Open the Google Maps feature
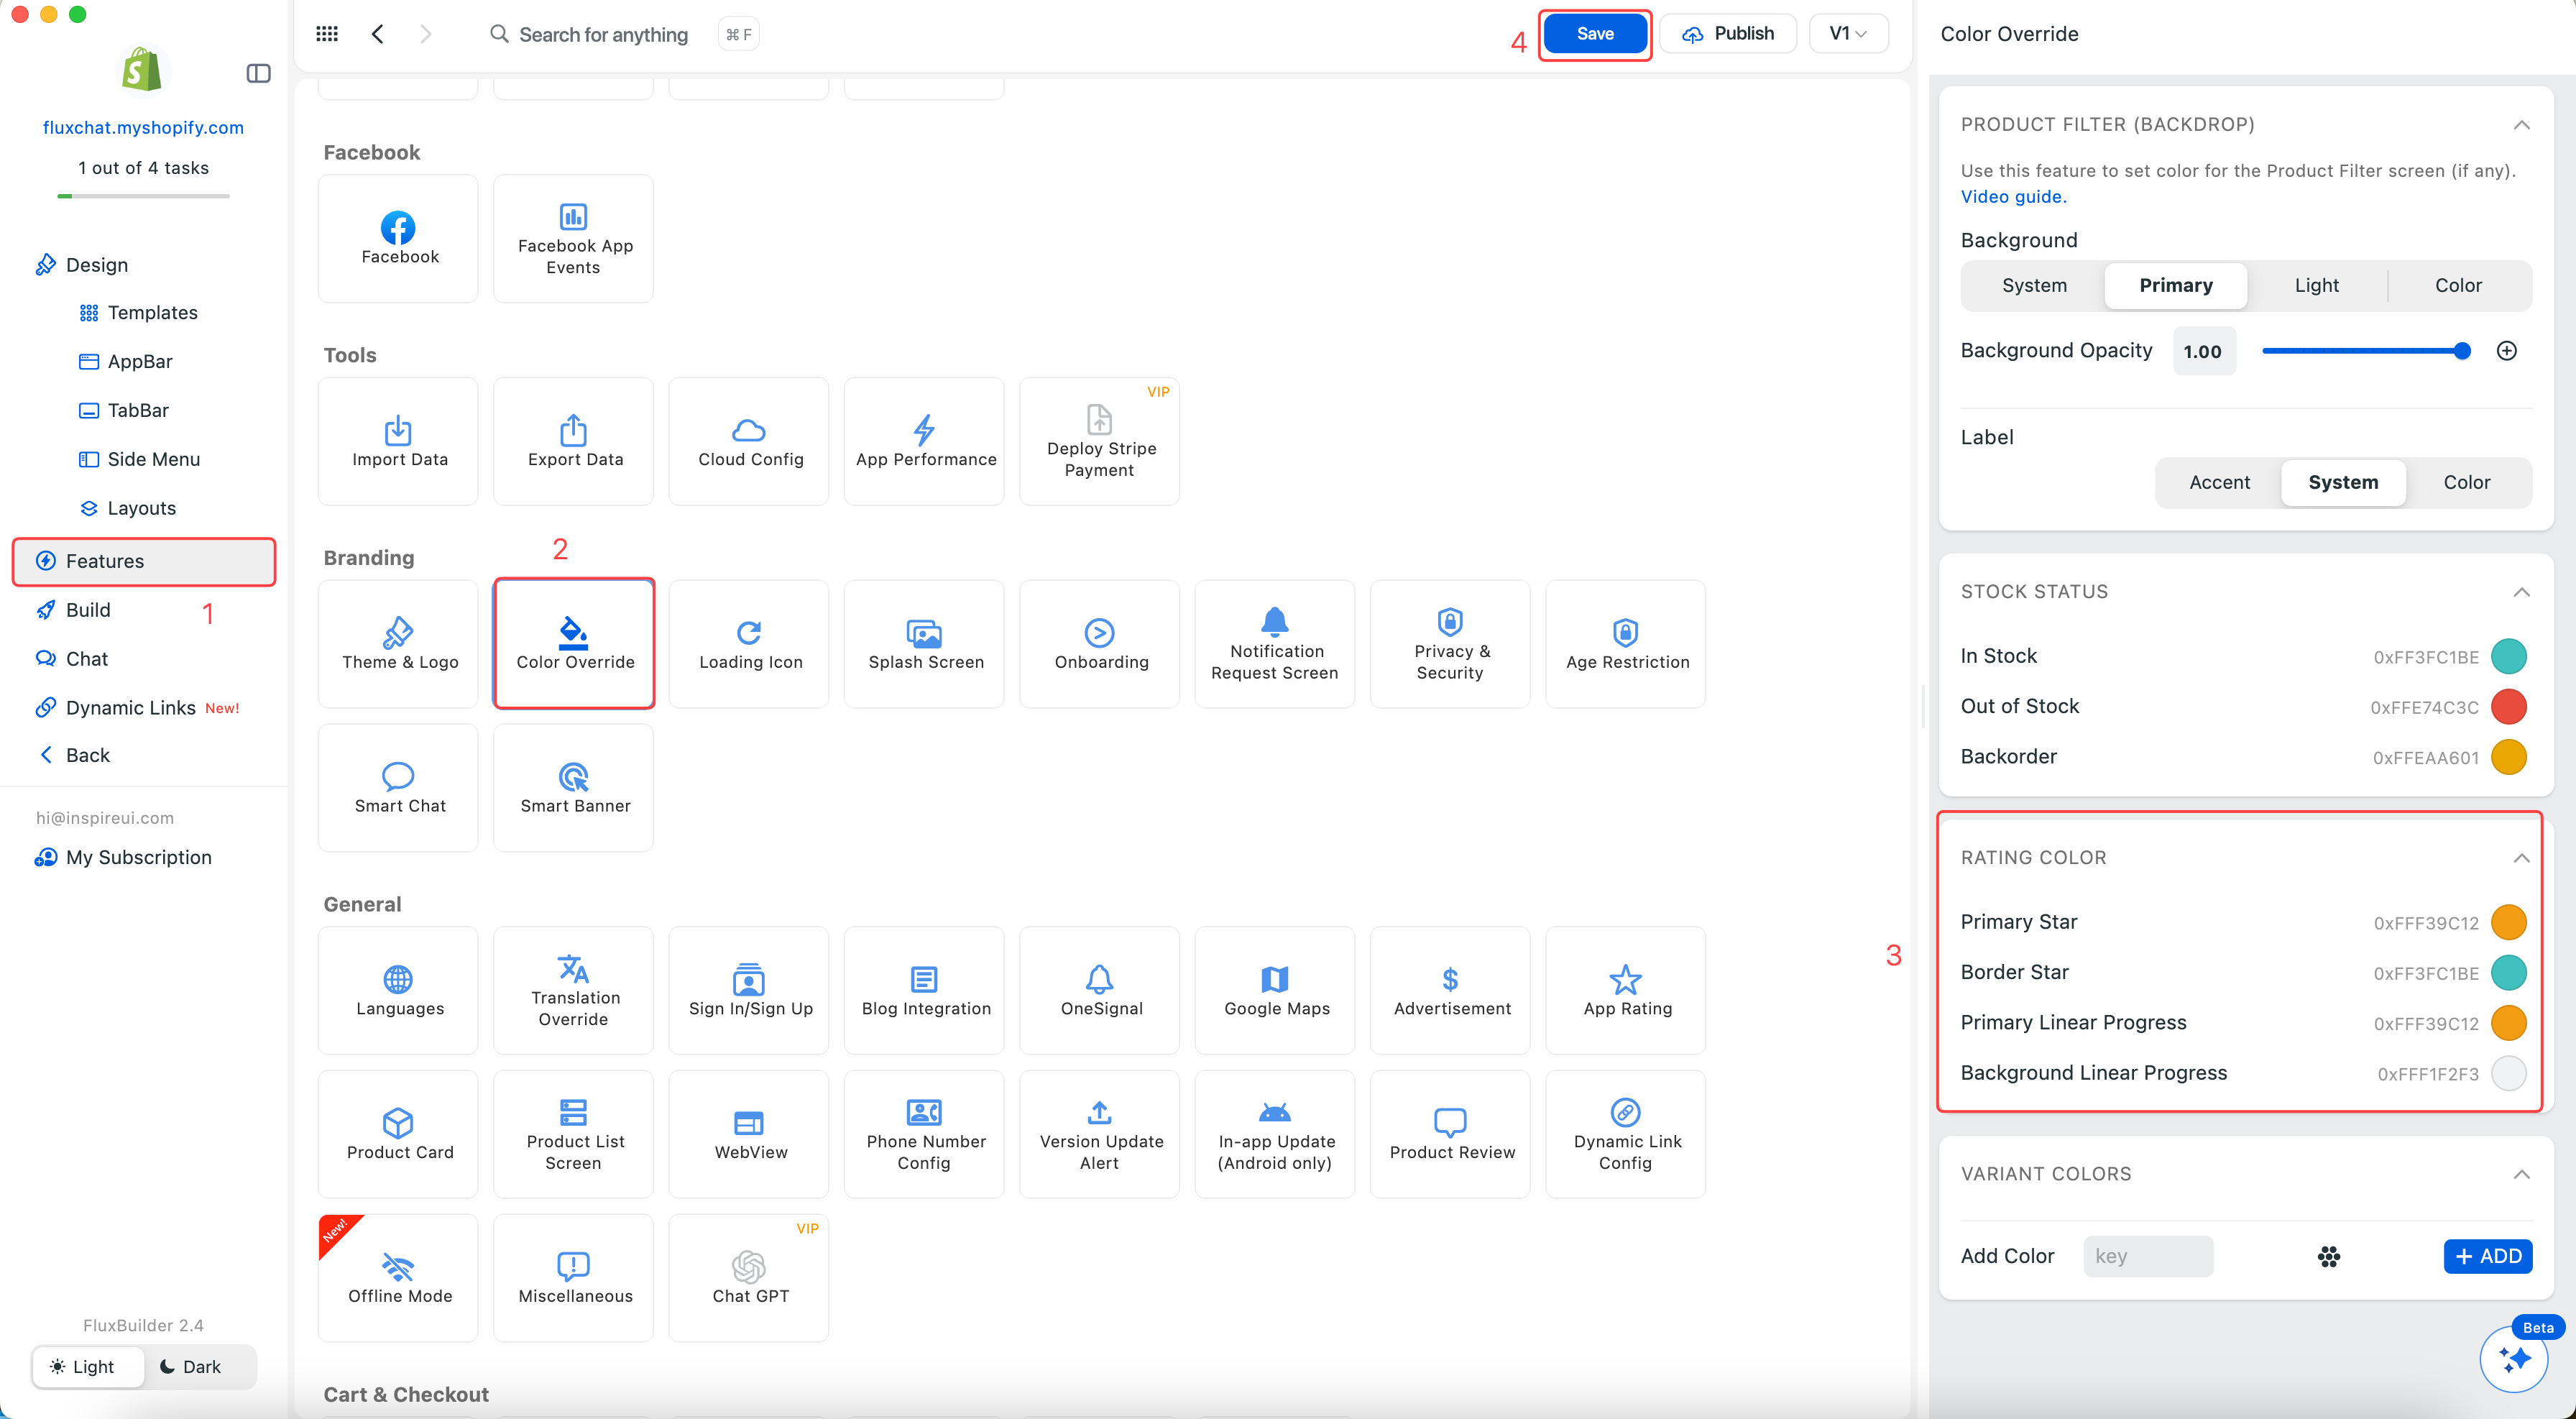2576x1419 pixels. (x=1275, y=990)
